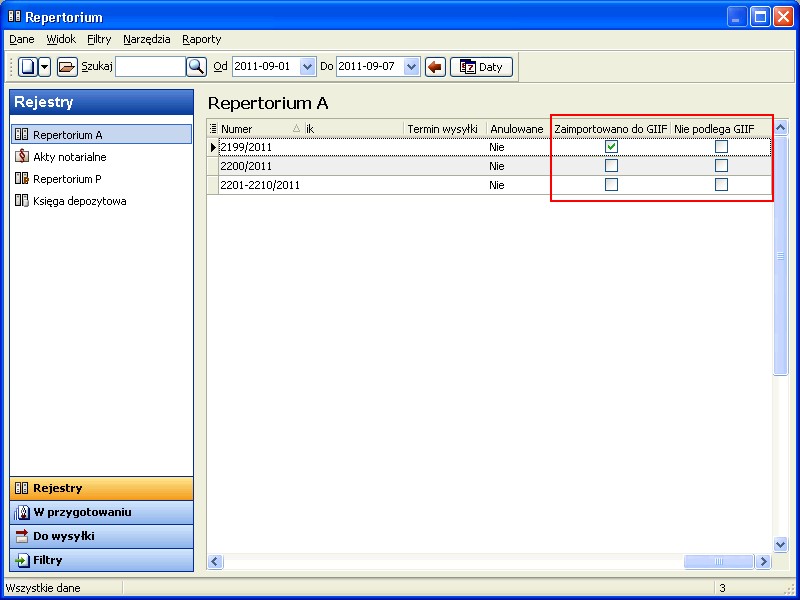Viewport: 800px width, 600px height.
Task: Click the column chooser grid icon
Action: pos(212,129)
